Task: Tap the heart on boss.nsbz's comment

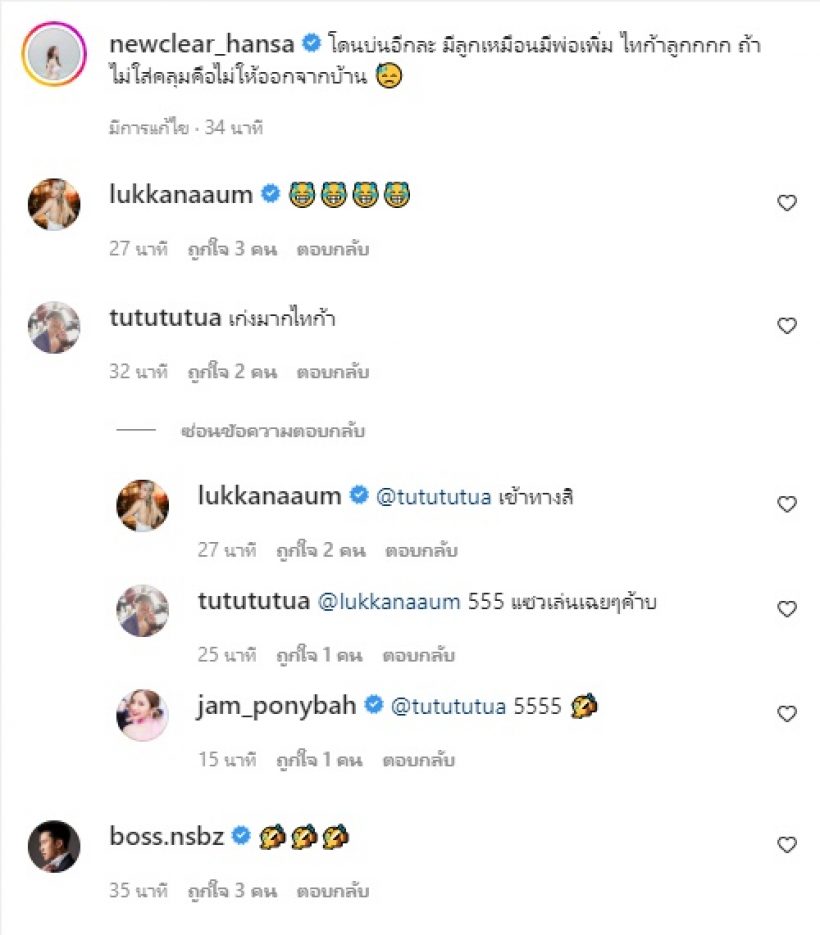Action: 787,845
